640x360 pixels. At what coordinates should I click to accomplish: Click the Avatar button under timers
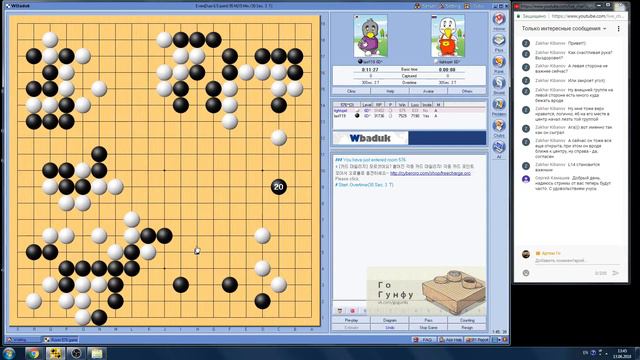pyautogui.click(x=428, y=91)
